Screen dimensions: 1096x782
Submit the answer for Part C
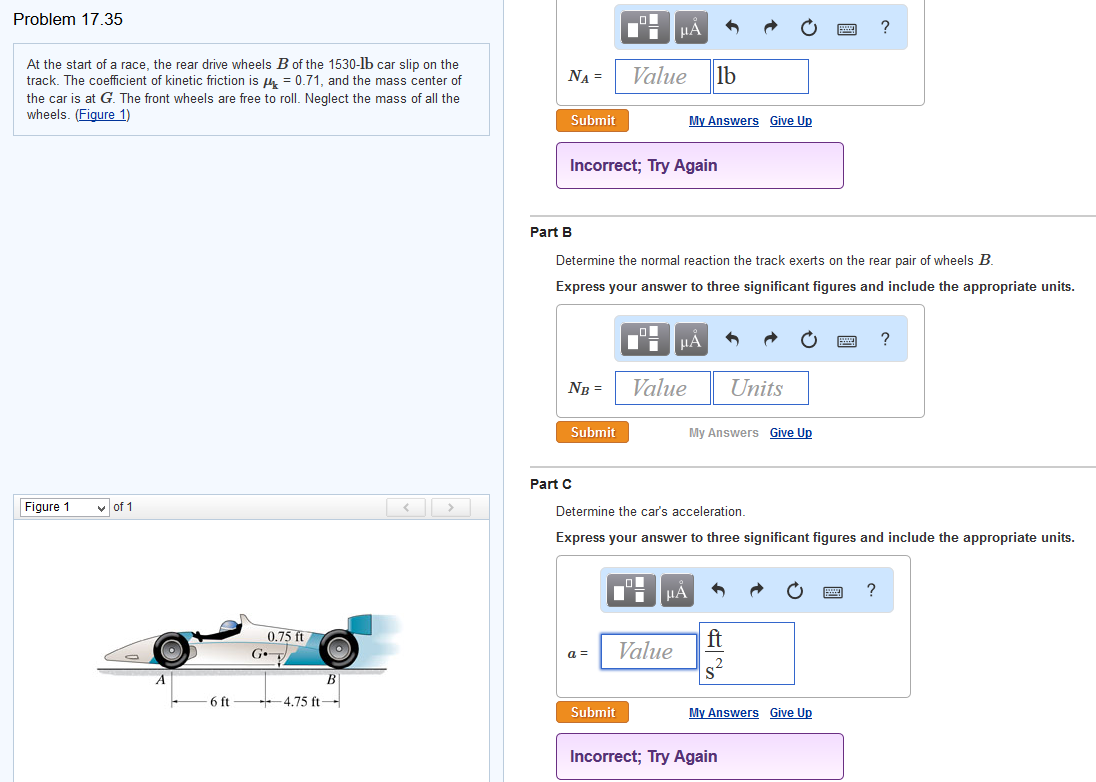click(x=592, y=712)
